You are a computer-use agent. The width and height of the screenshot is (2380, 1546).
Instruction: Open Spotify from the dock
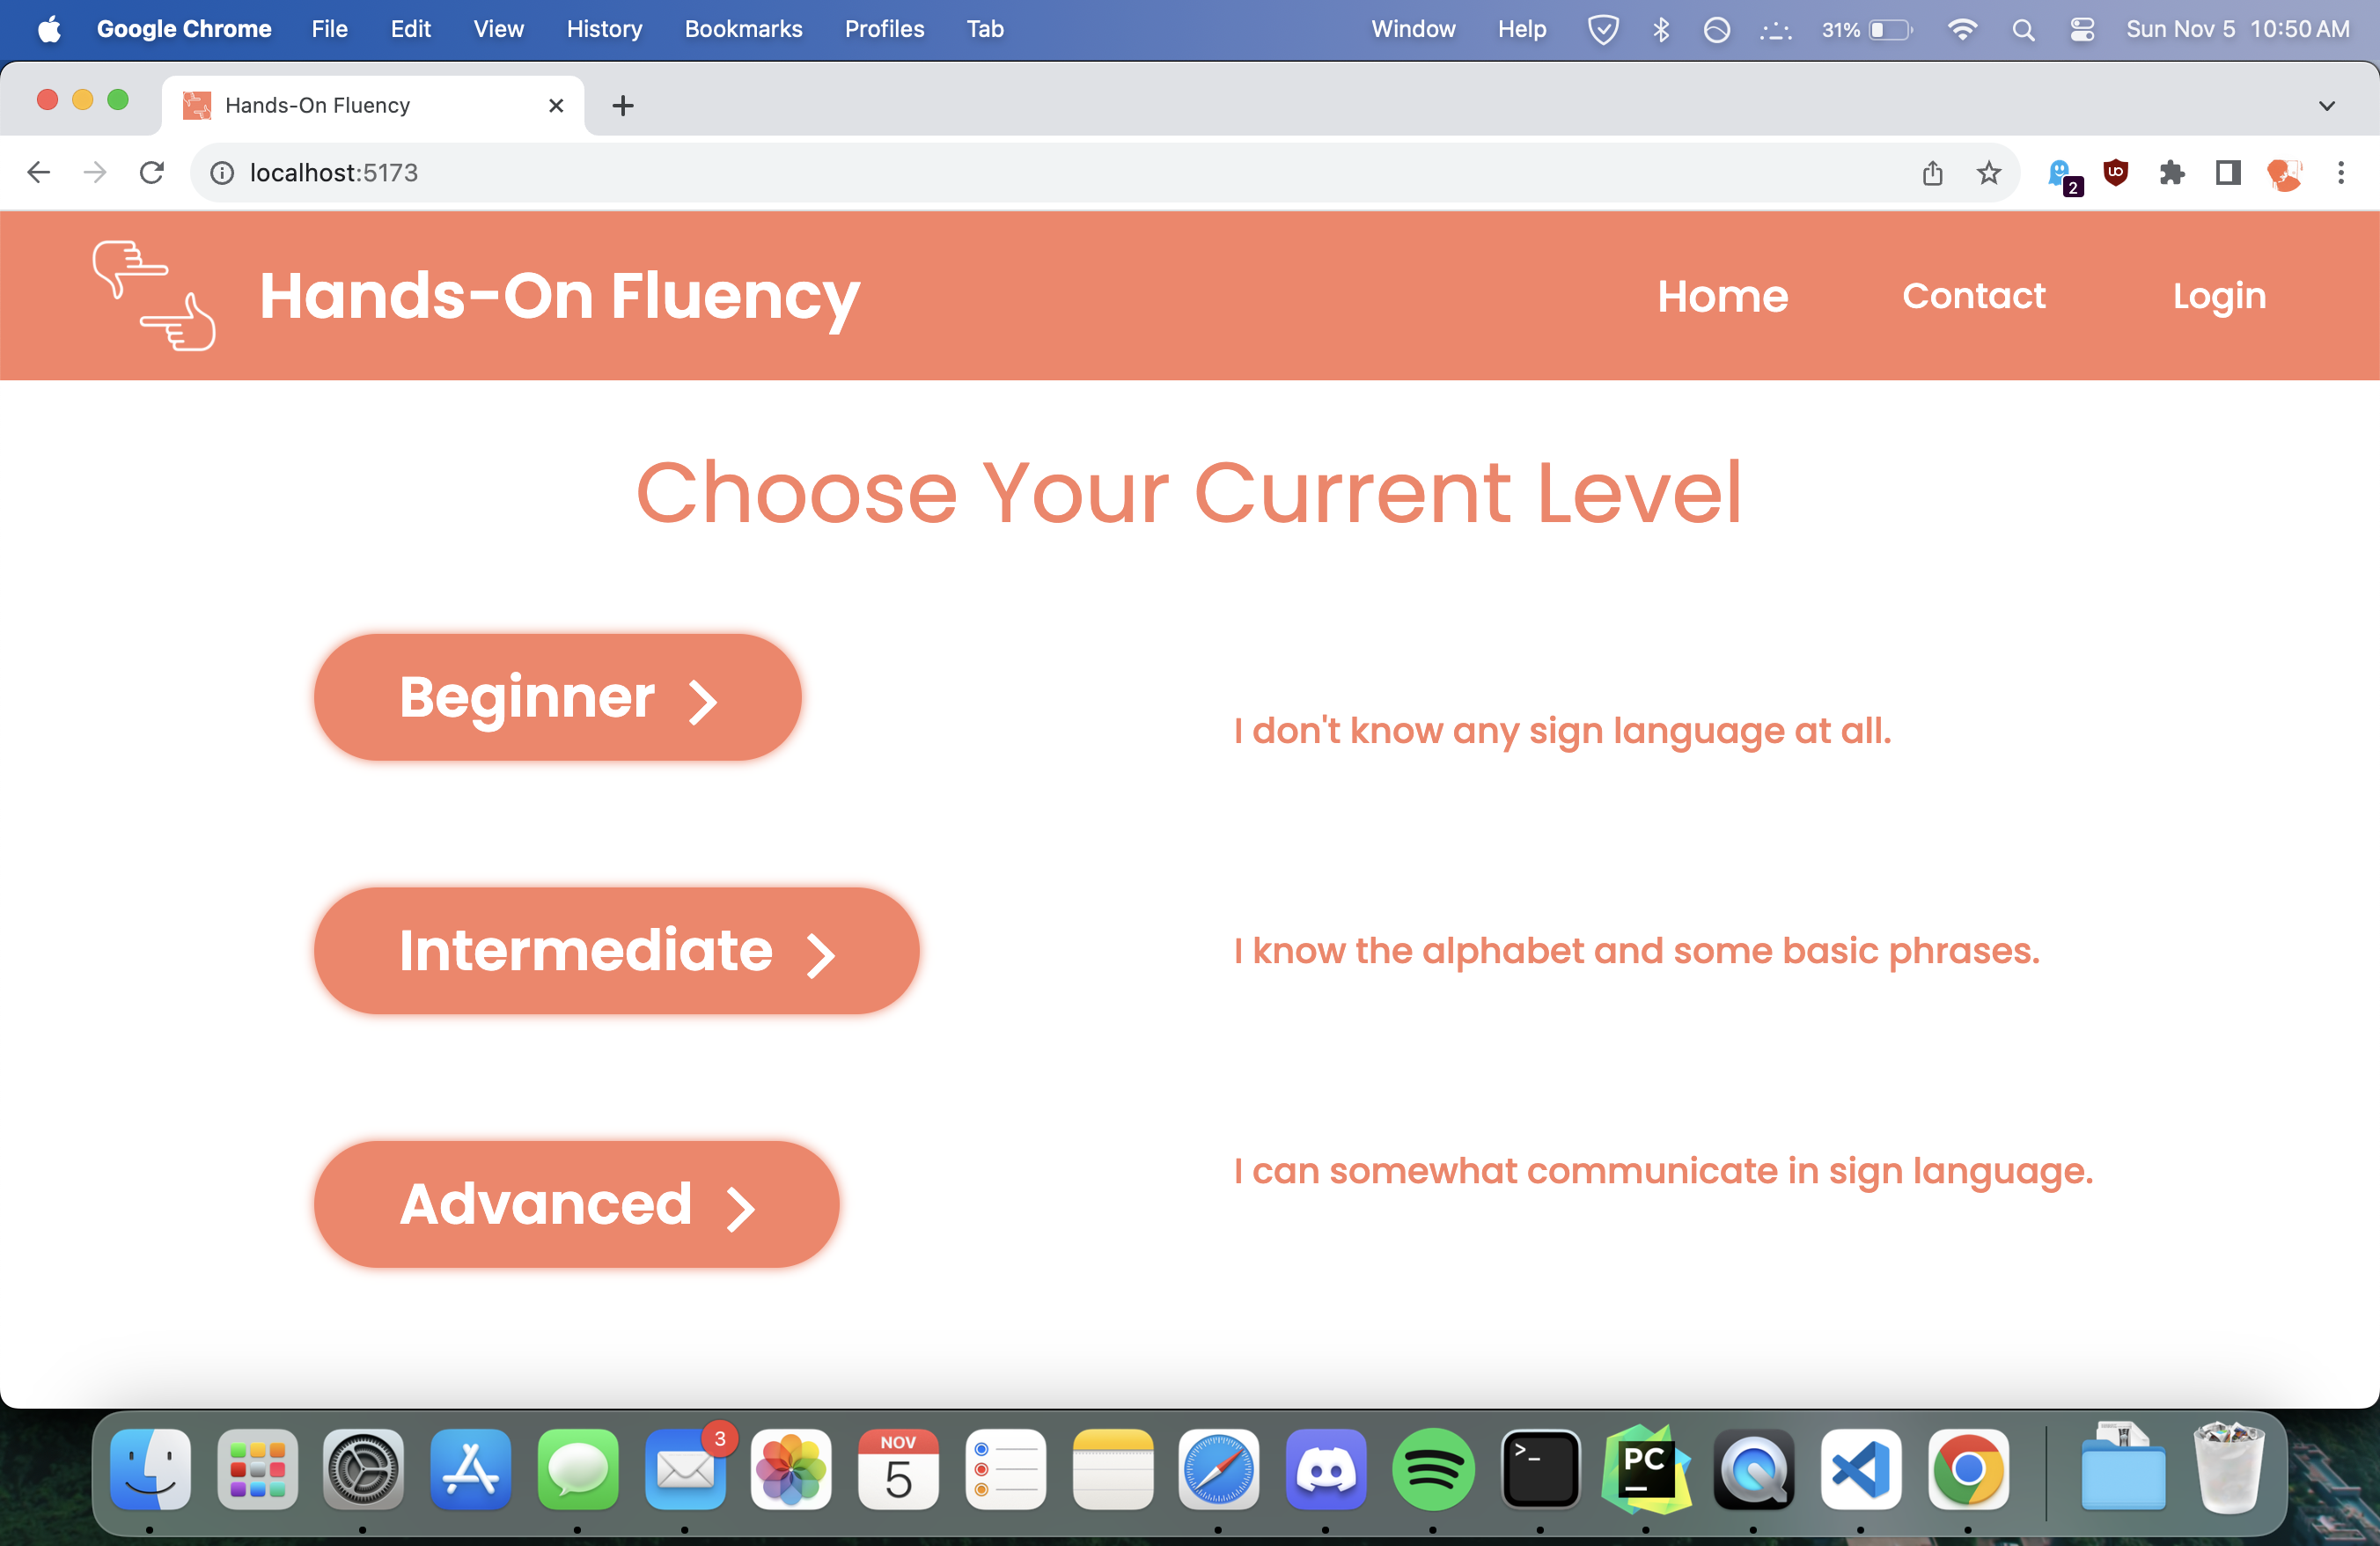click(x=1432, y=1469)
